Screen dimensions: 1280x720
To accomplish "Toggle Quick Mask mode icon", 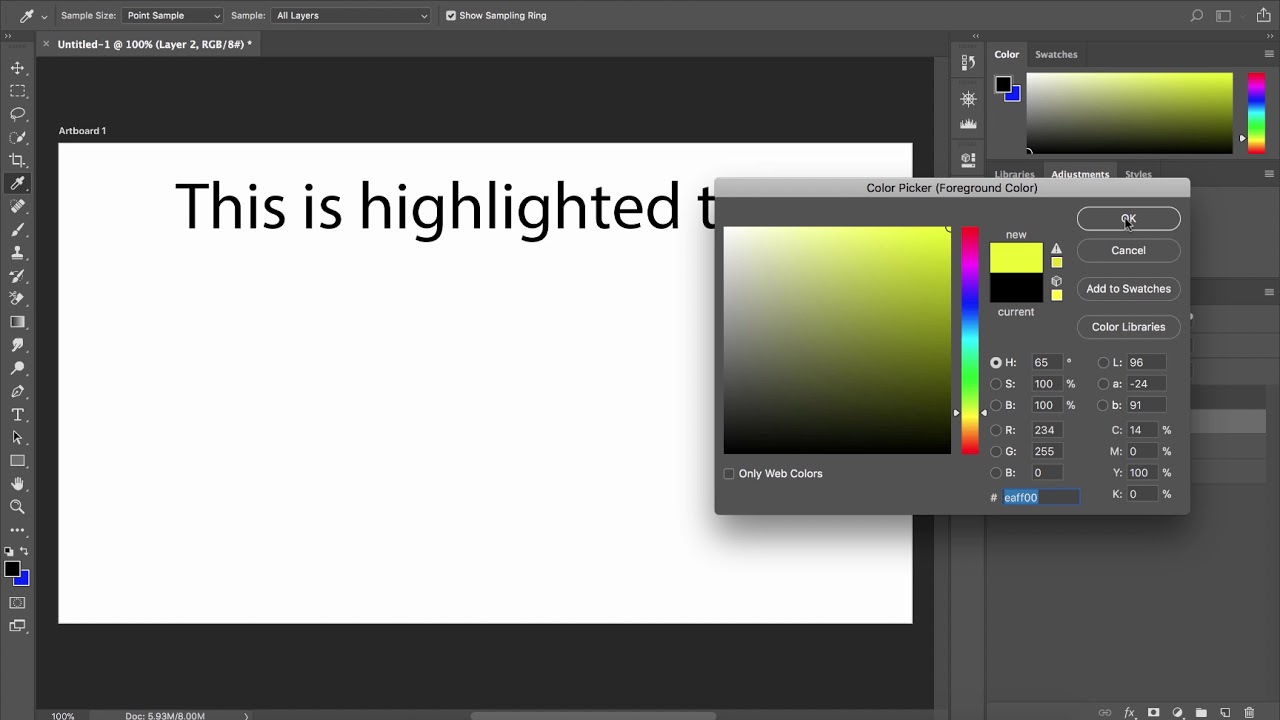I will point(17,603).
